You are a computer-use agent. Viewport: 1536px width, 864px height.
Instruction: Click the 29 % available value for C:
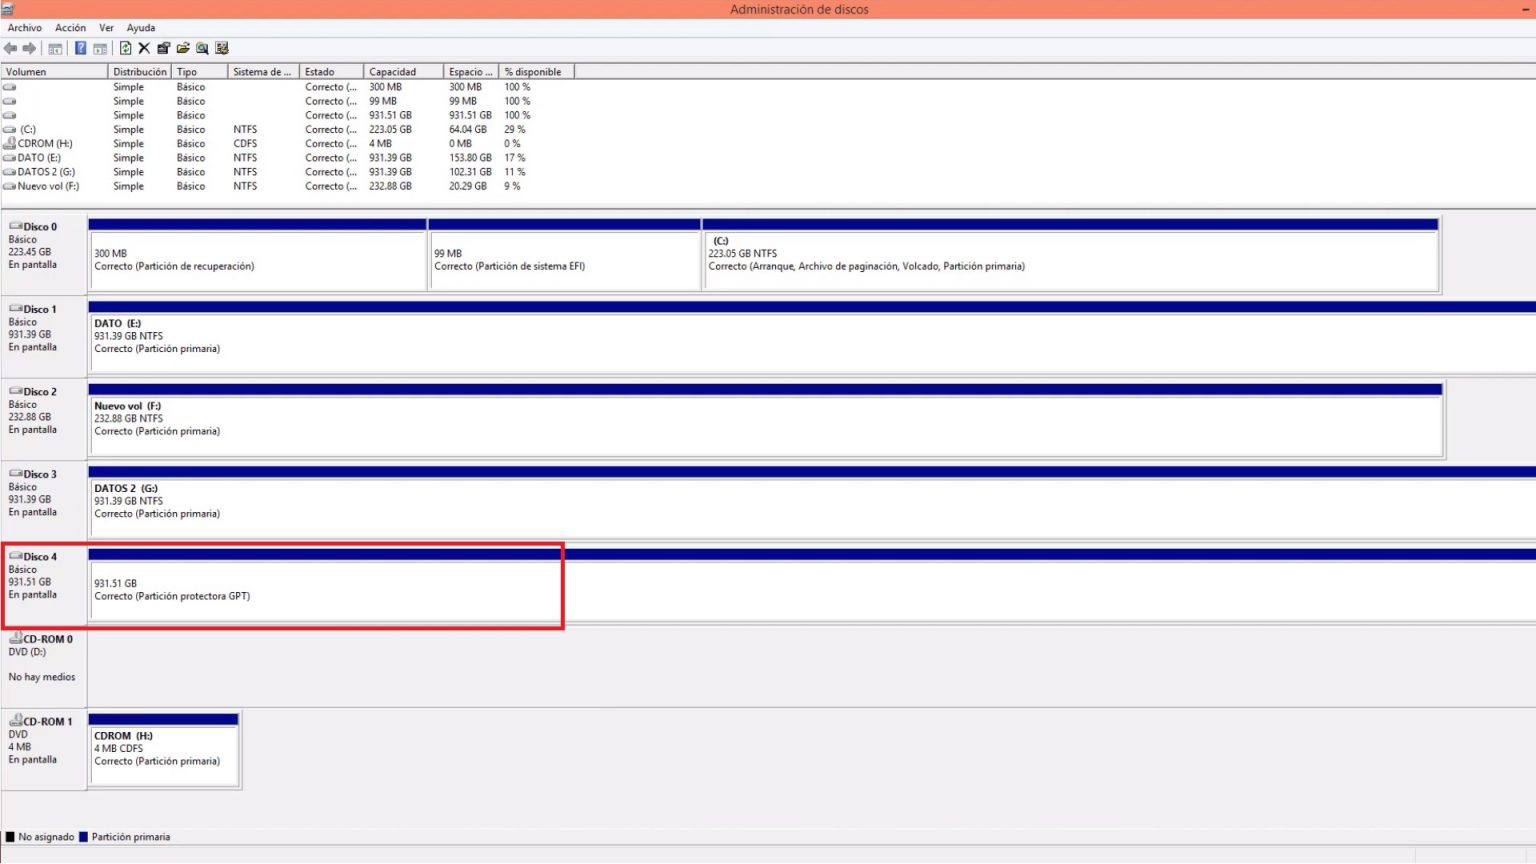514,129
